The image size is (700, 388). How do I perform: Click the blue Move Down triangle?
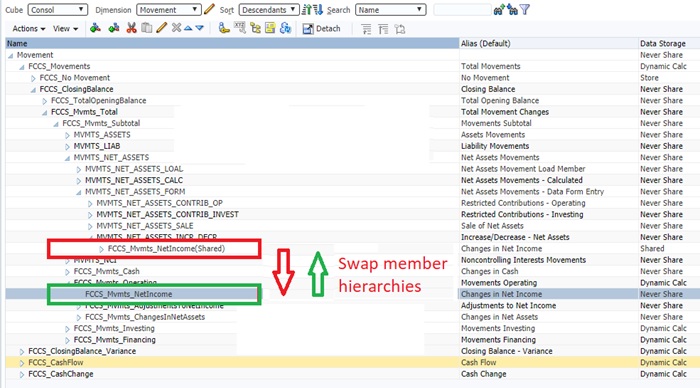(x=200, y=28)
